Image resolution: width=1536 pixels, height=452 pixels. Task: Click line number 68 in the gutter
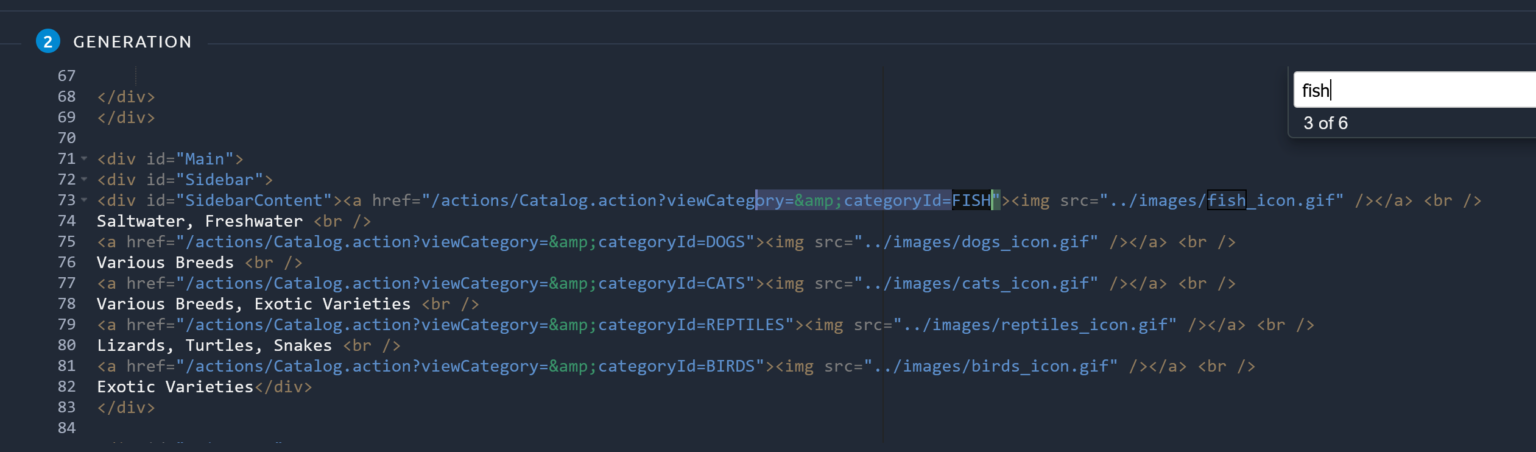point(66,97)
